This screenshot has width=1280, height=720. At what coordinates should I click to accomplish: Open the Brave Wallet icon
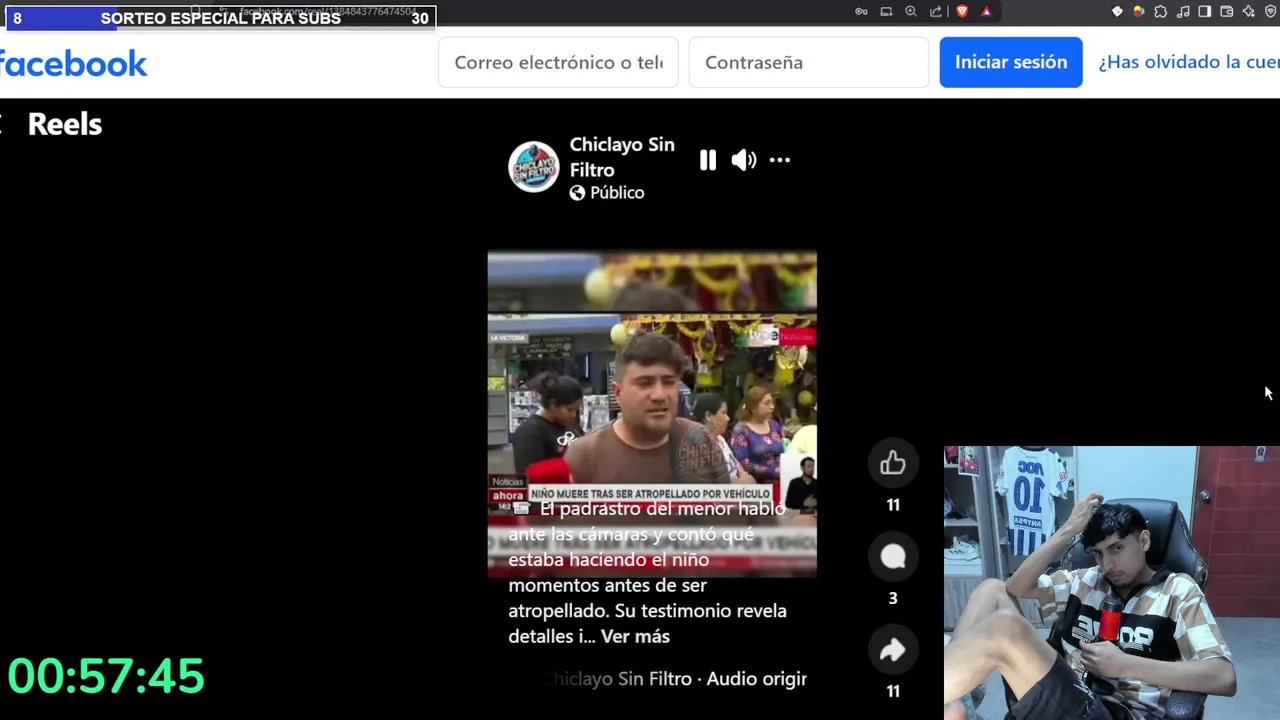(x=1227, y=12)
